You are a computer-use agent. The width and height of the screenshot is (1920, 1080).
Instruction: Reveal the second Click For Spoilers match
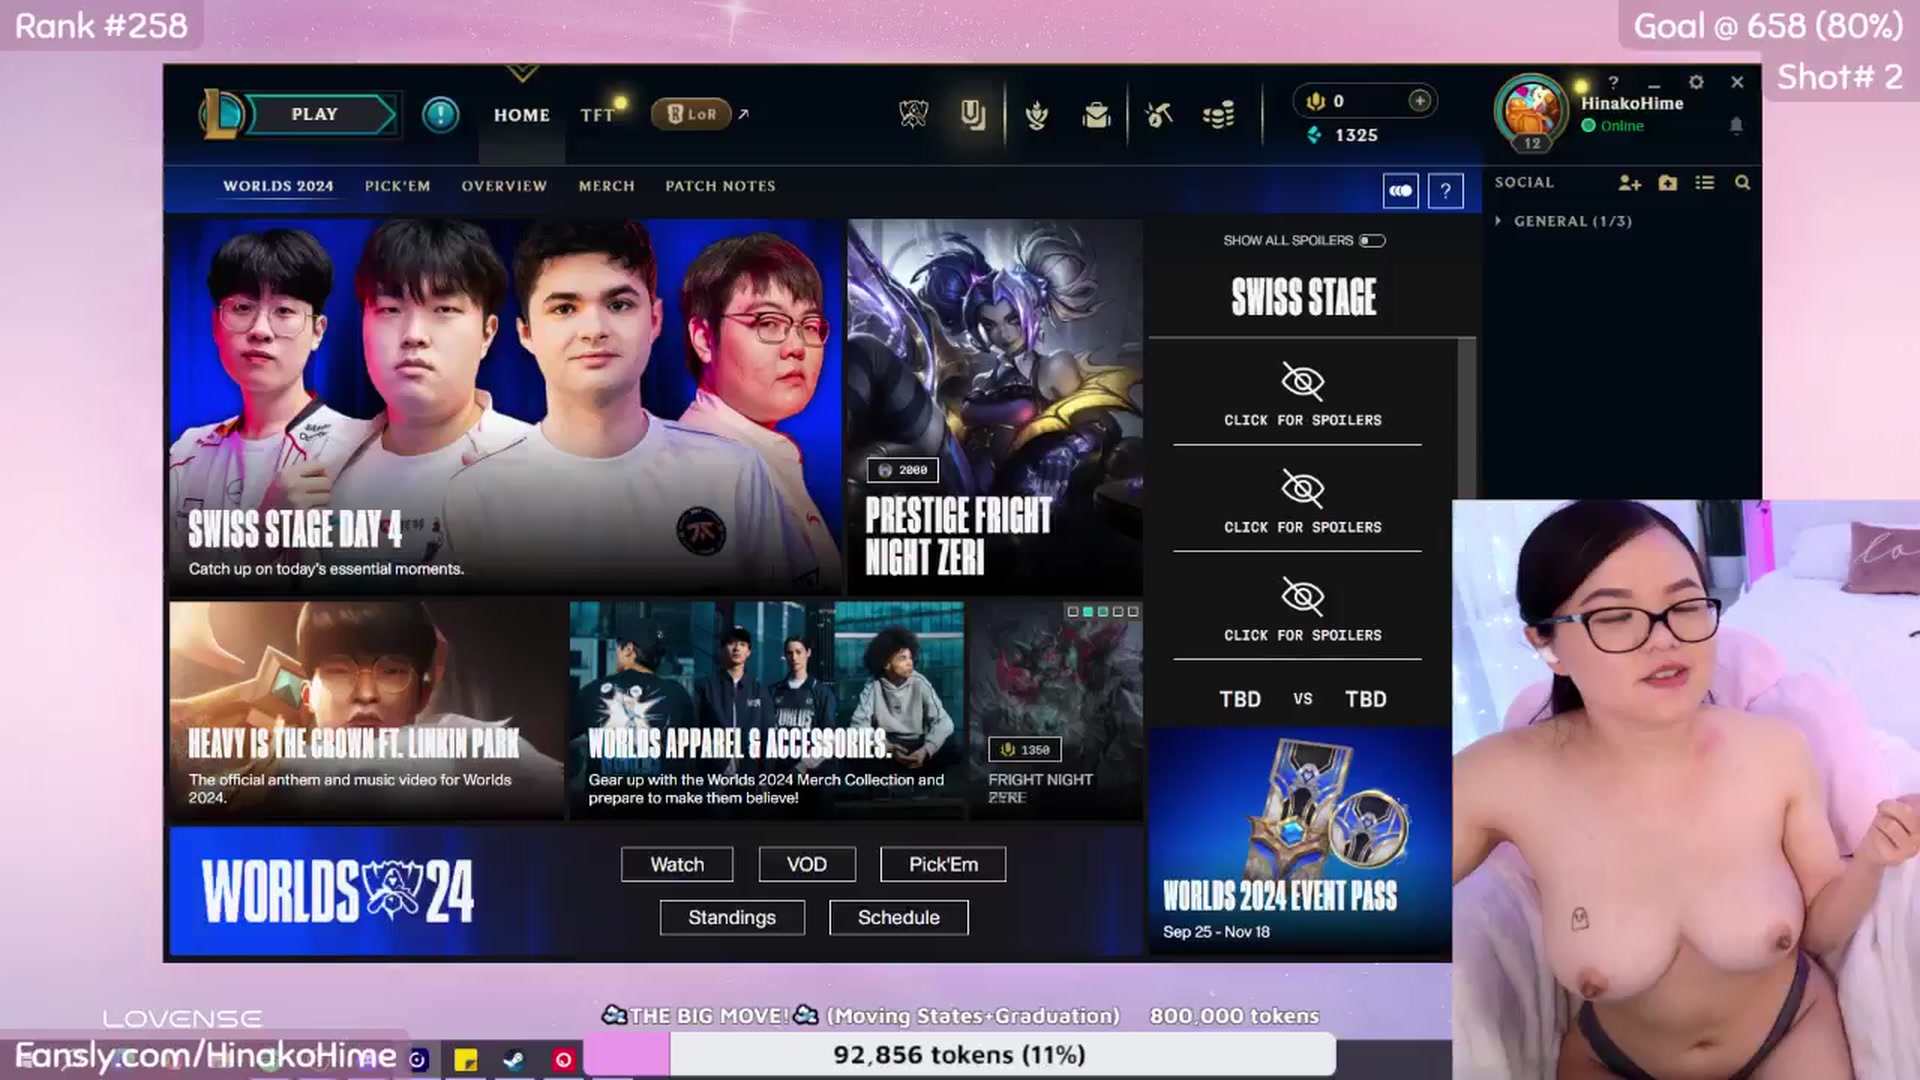pyautogui.click(x=1302, y=501)
